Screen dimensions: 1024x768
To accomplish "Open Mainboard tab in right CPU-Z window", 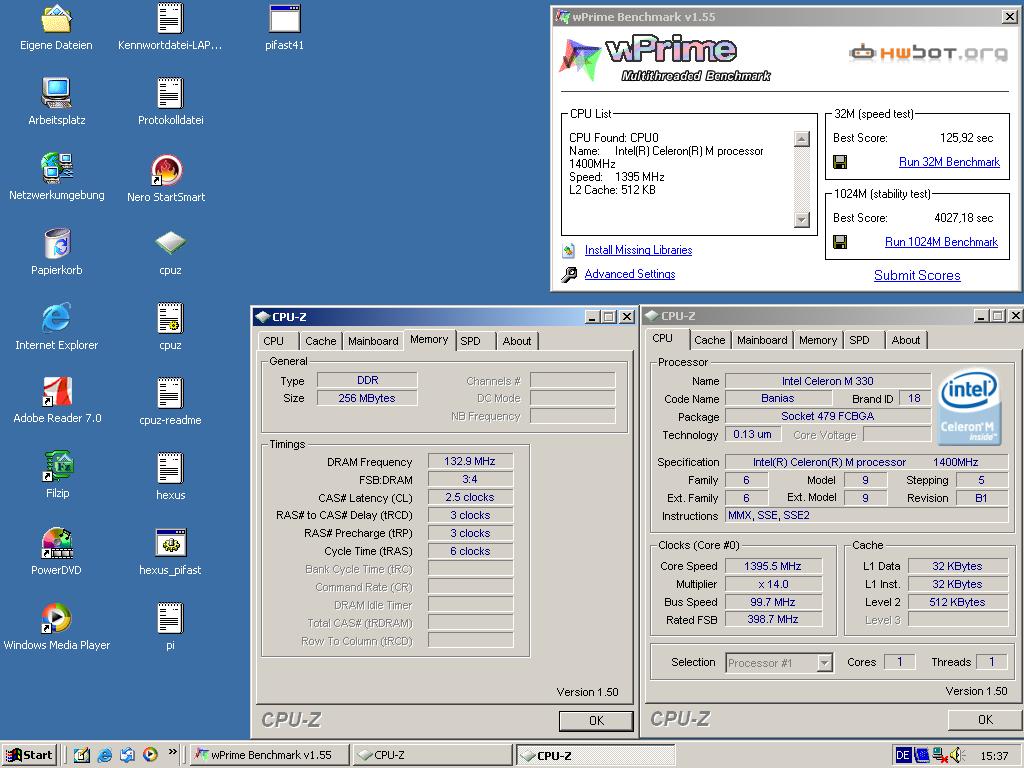I will click(x=762, y=340).
